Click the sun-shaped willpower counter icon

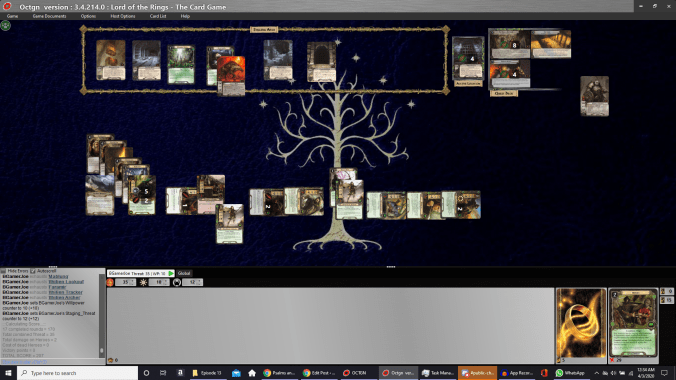click(143, 283)
